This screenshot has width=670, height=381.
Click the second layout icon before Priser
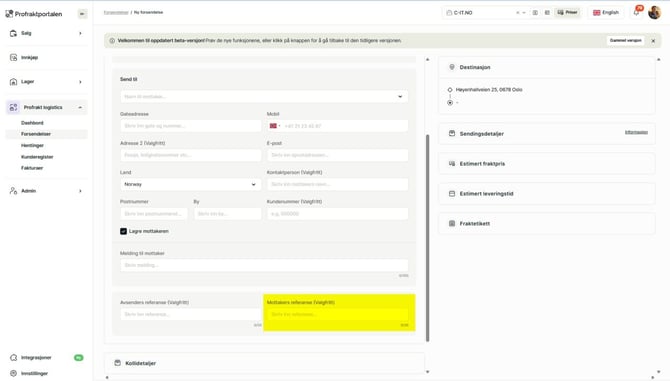[547, 13]
